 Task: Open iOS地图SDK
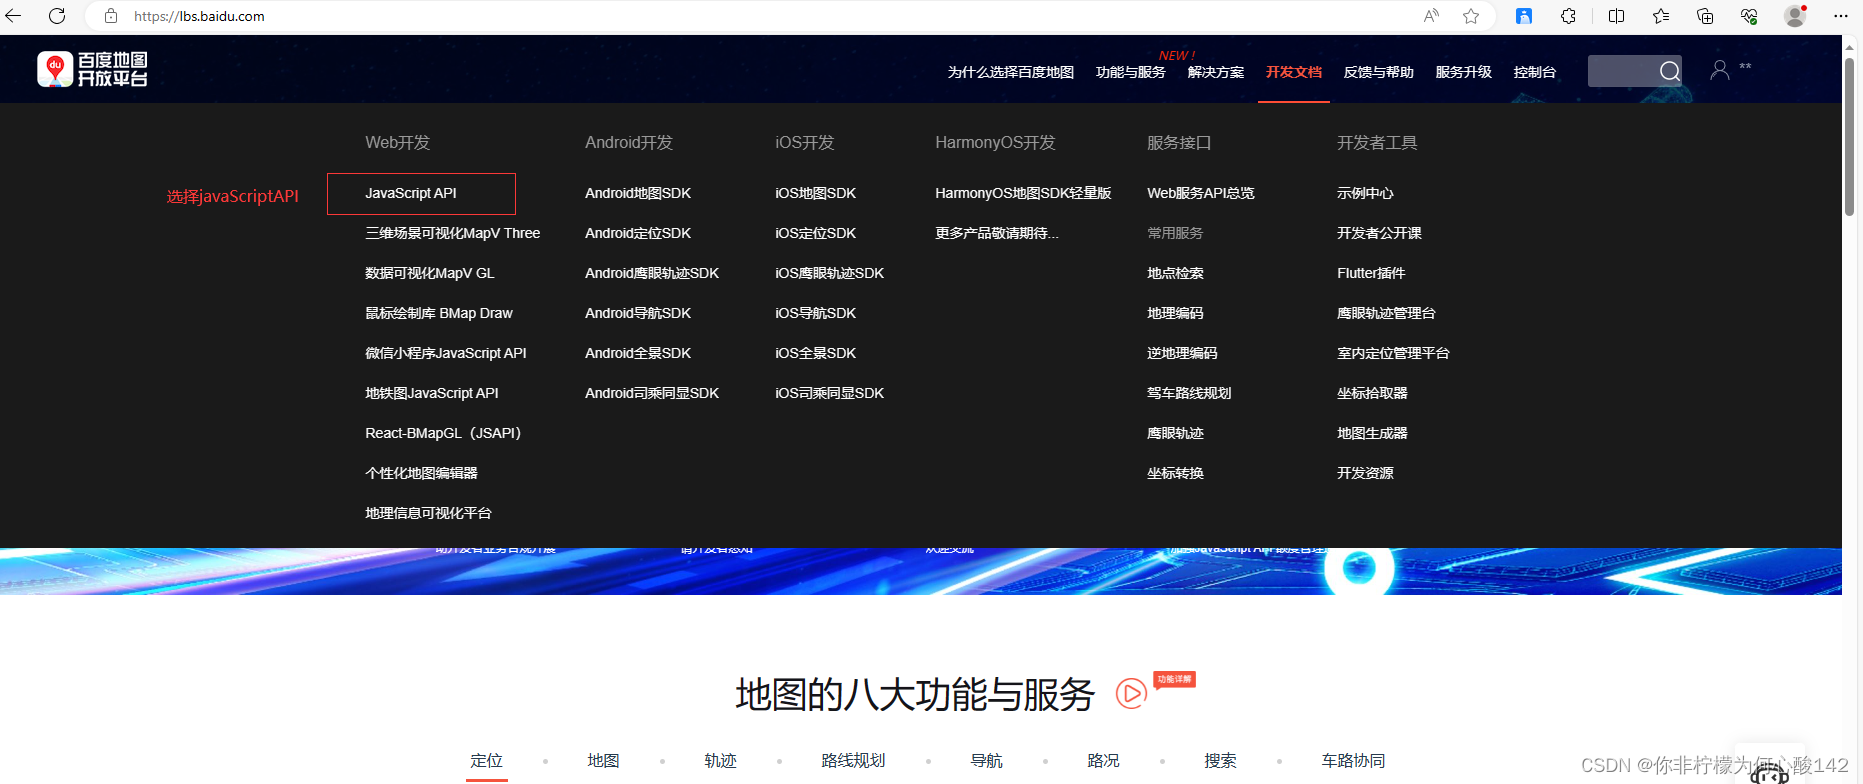point(815,193)
